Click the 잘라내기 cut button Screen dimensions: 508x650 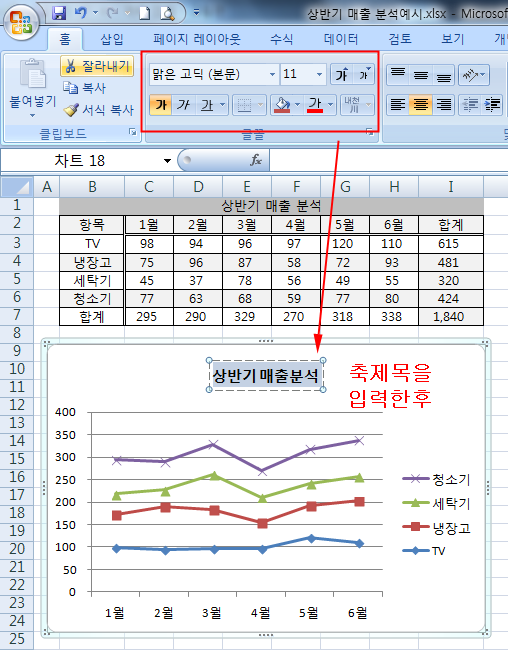click(97, 66)
